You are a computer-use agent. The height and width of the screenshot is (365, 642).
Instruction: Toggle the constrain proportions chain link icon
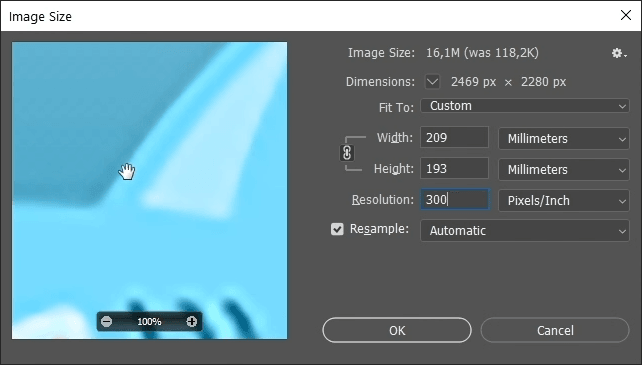[347, 153]
